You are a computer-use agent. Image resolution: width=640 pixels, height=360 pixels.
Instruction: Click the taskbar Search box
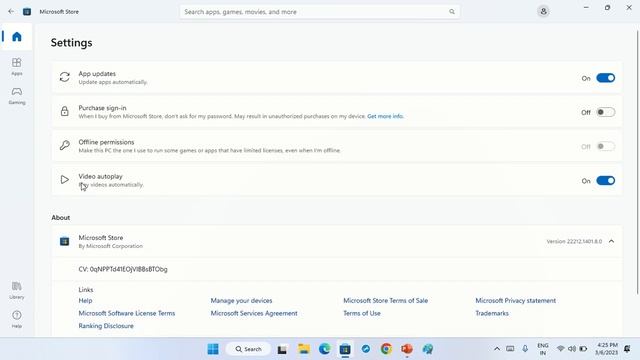click(248, 349)
